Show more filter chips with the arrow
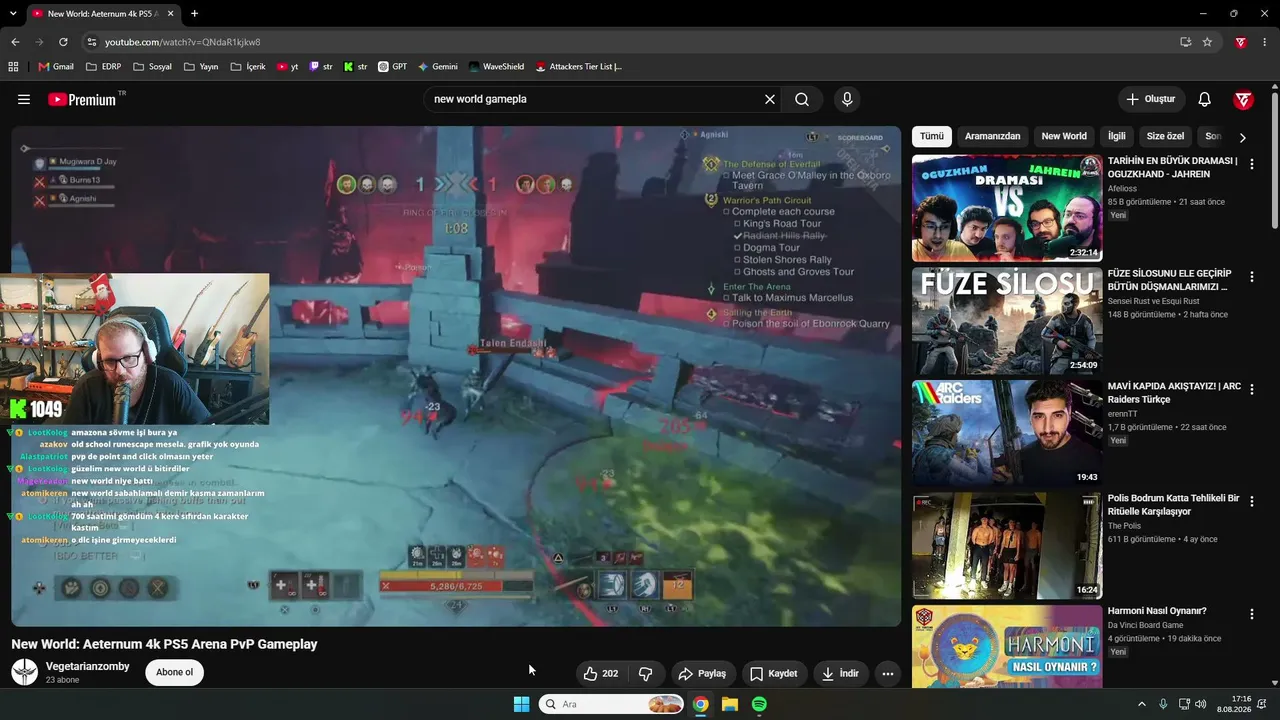Image resolution: width=1280 pixels, height=720 pixels. pyautogui.click(x=1242, y=137)
